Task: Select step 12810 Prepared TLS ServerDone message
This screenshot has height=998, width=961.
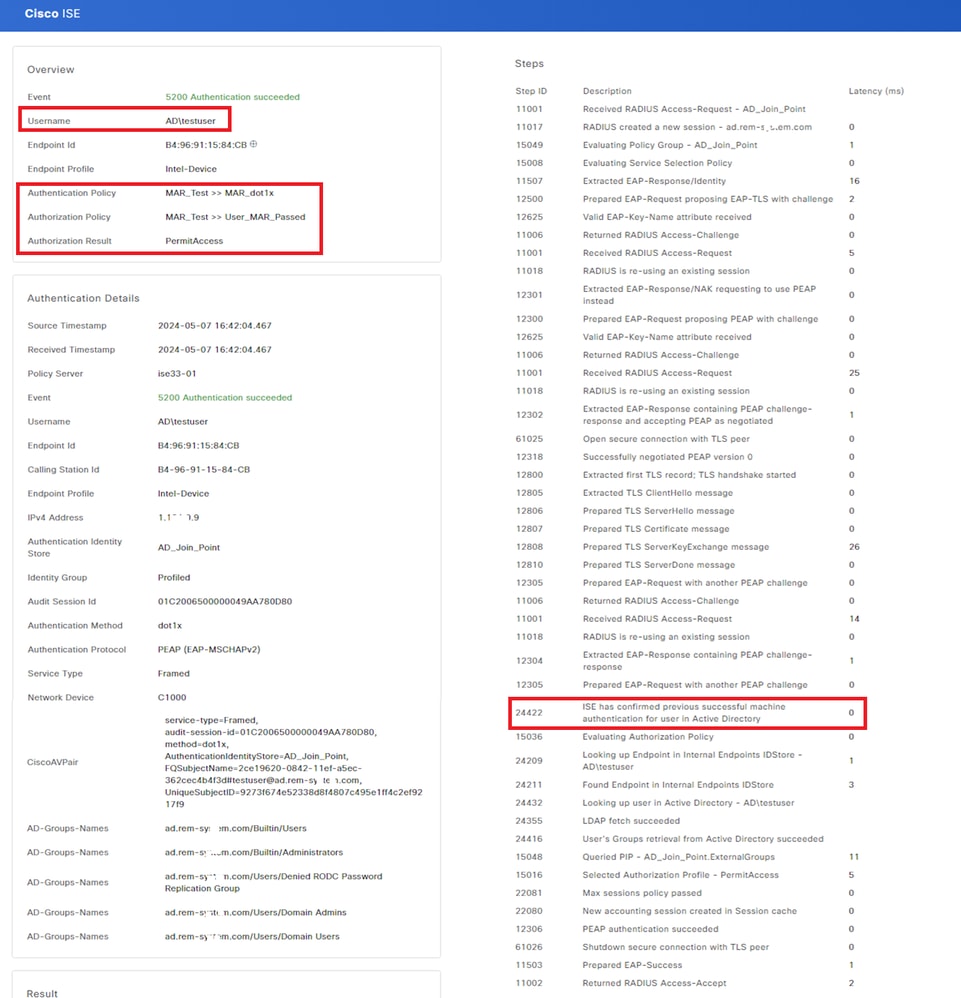Action: (x=687, y=565)
